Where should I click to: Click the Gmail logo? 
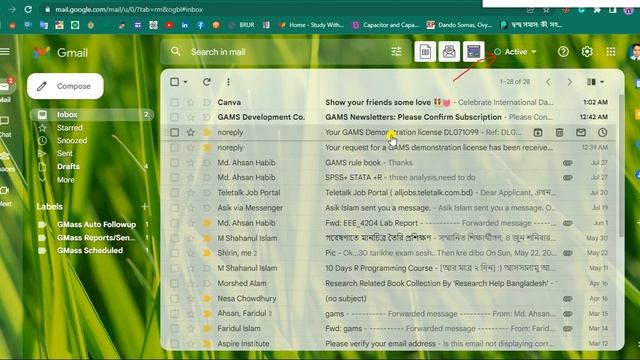(61, 53)
